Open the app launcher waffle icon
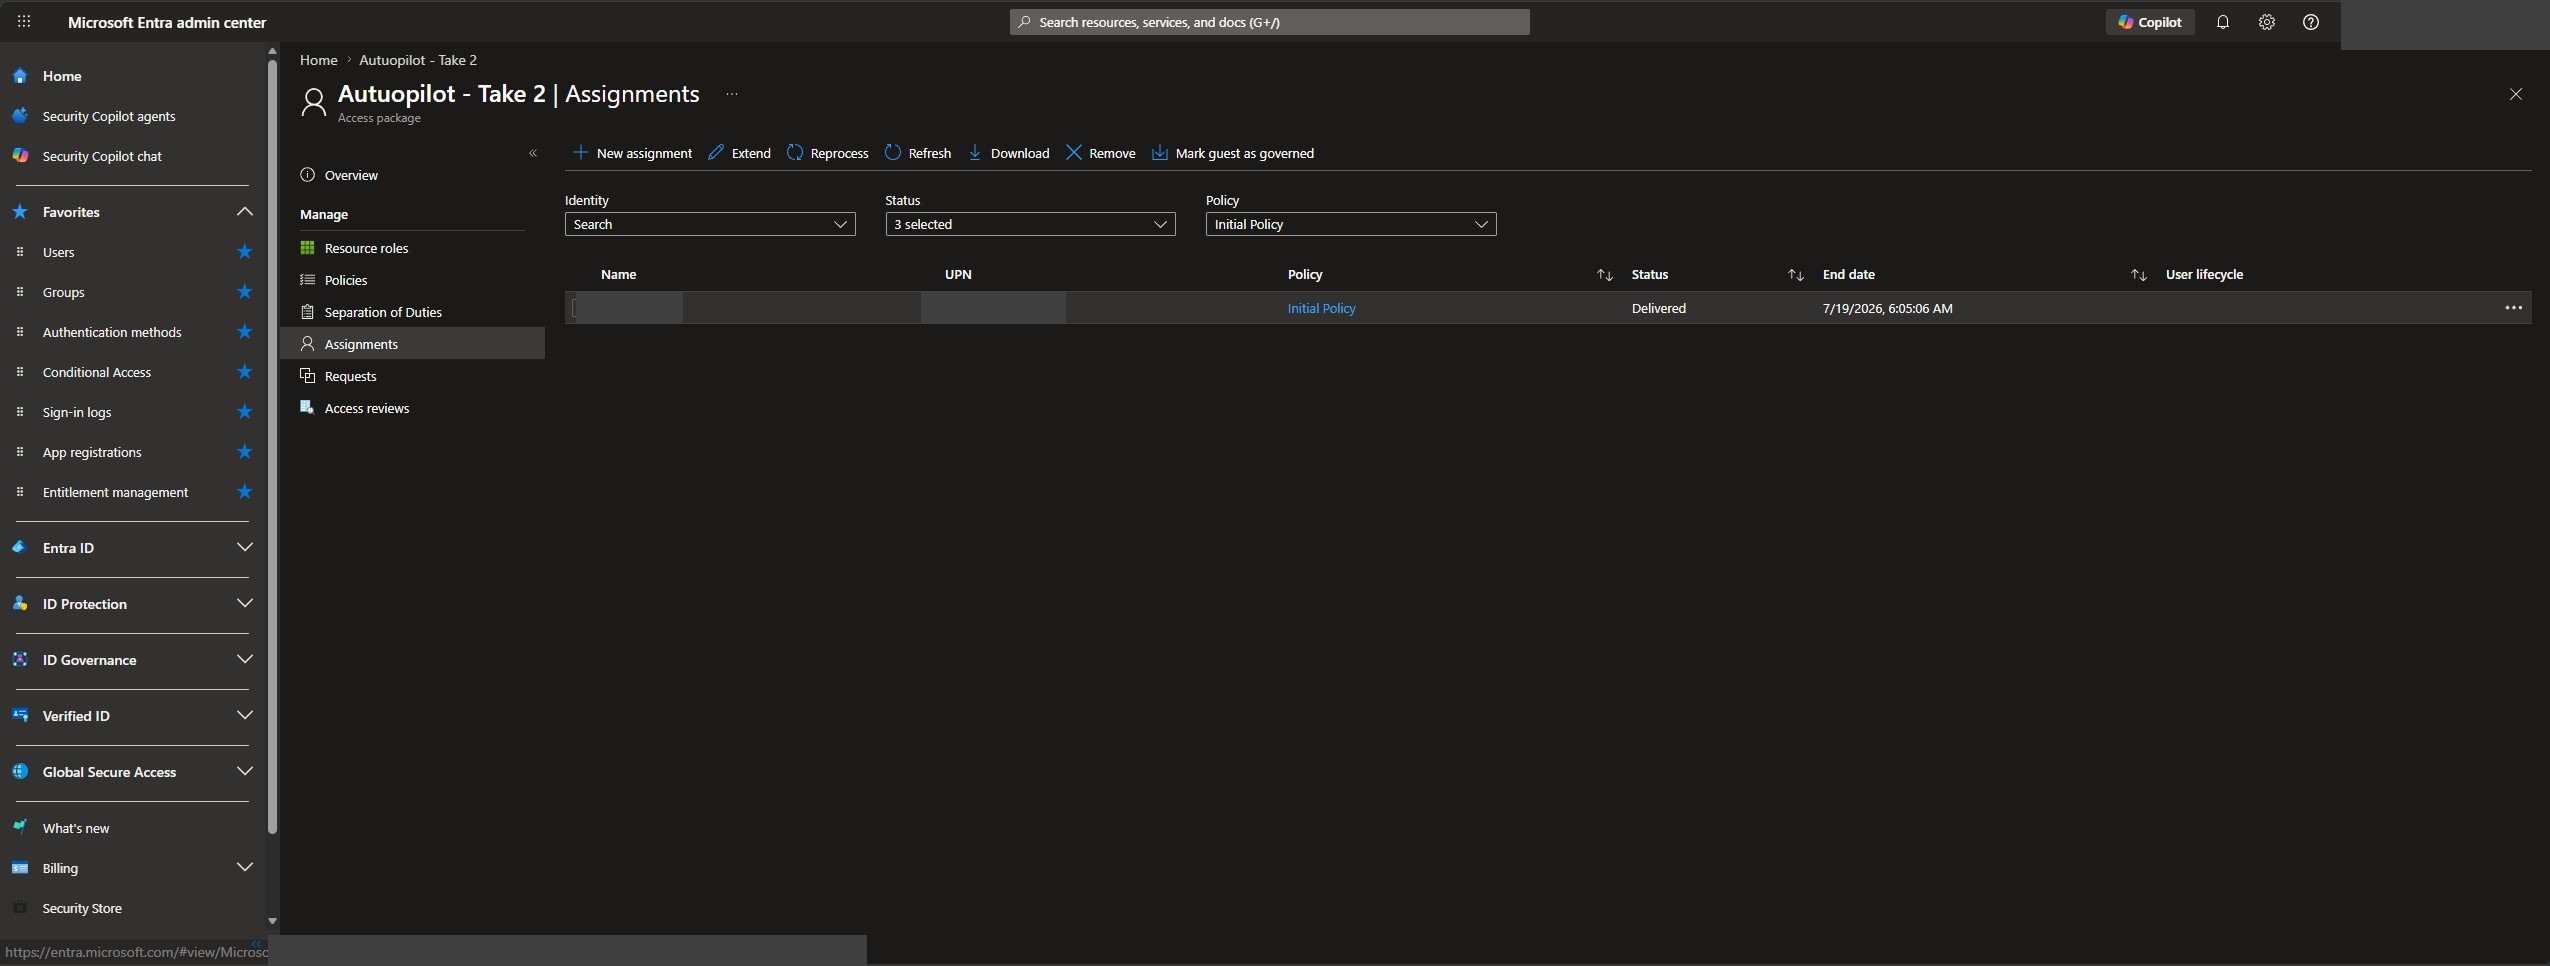The image size is (2550, 966). (24, 21)
